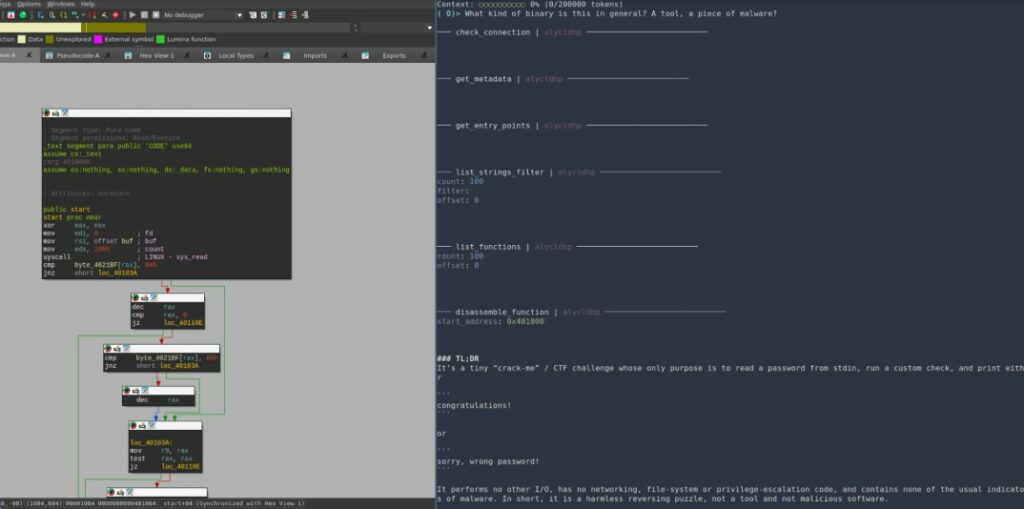
Task: Click the pause process icon in toolbar
Action: click(x=144, y=15)
